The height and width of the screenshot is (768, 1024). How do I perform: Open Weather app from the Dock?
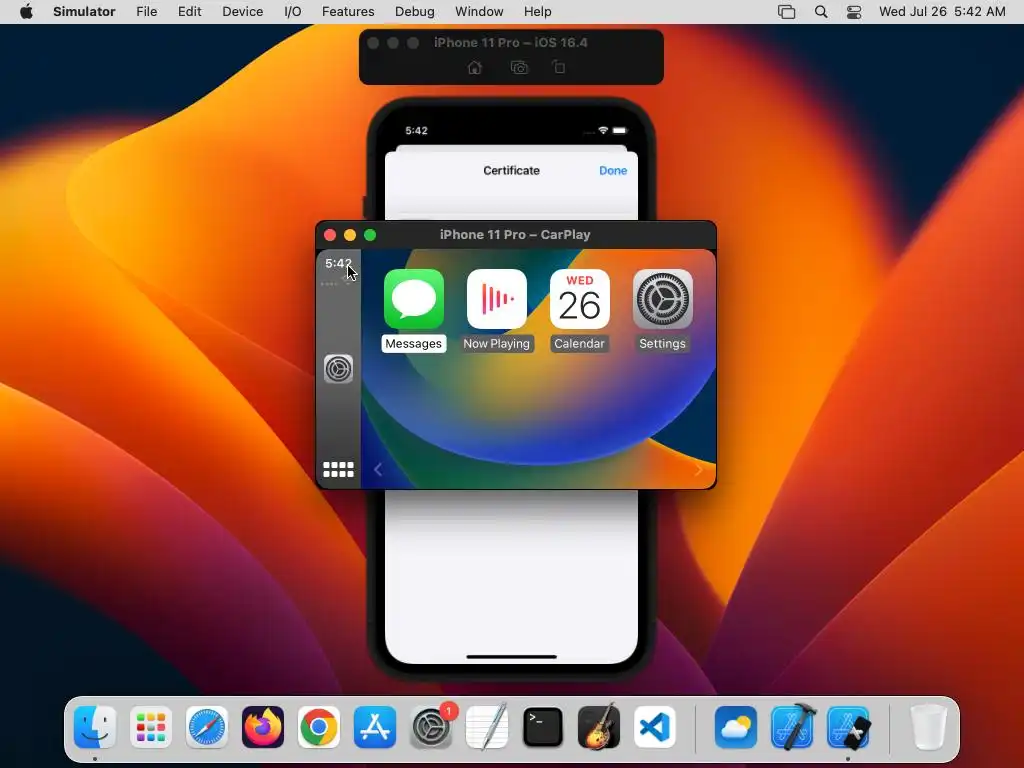tap(736, 727)
